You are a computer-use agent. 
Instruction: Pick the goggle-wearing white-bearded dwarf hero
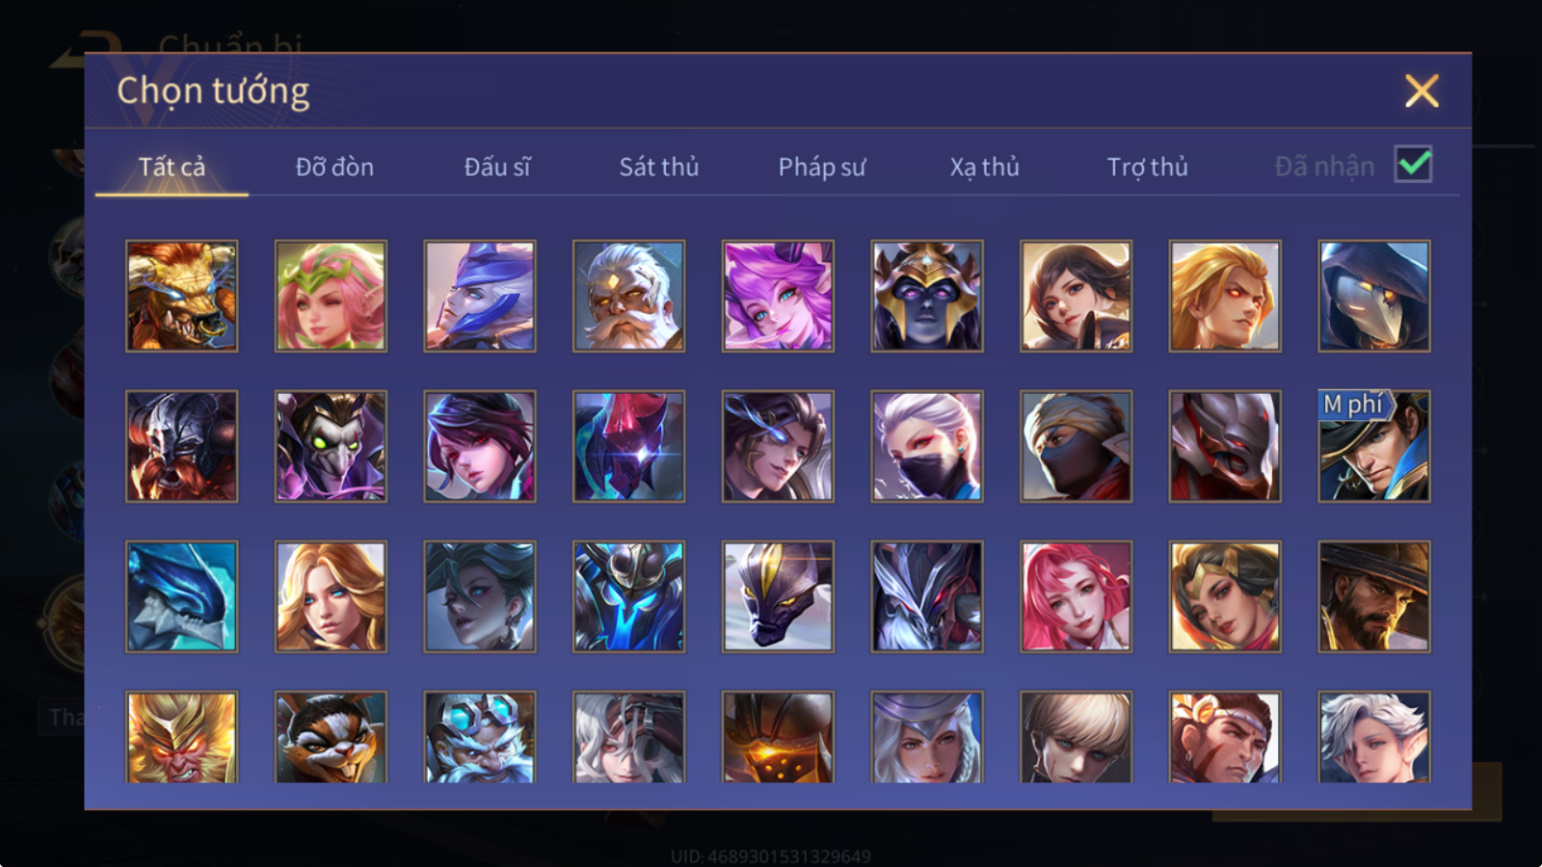tap(480, 737)
